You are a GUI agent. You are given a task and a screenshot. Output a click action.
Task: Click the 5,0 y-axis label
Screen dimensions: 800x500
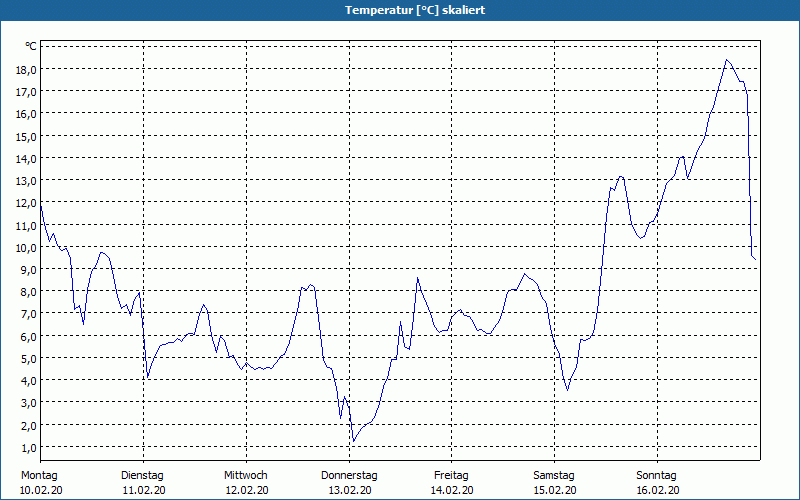(x=26, y=358)
